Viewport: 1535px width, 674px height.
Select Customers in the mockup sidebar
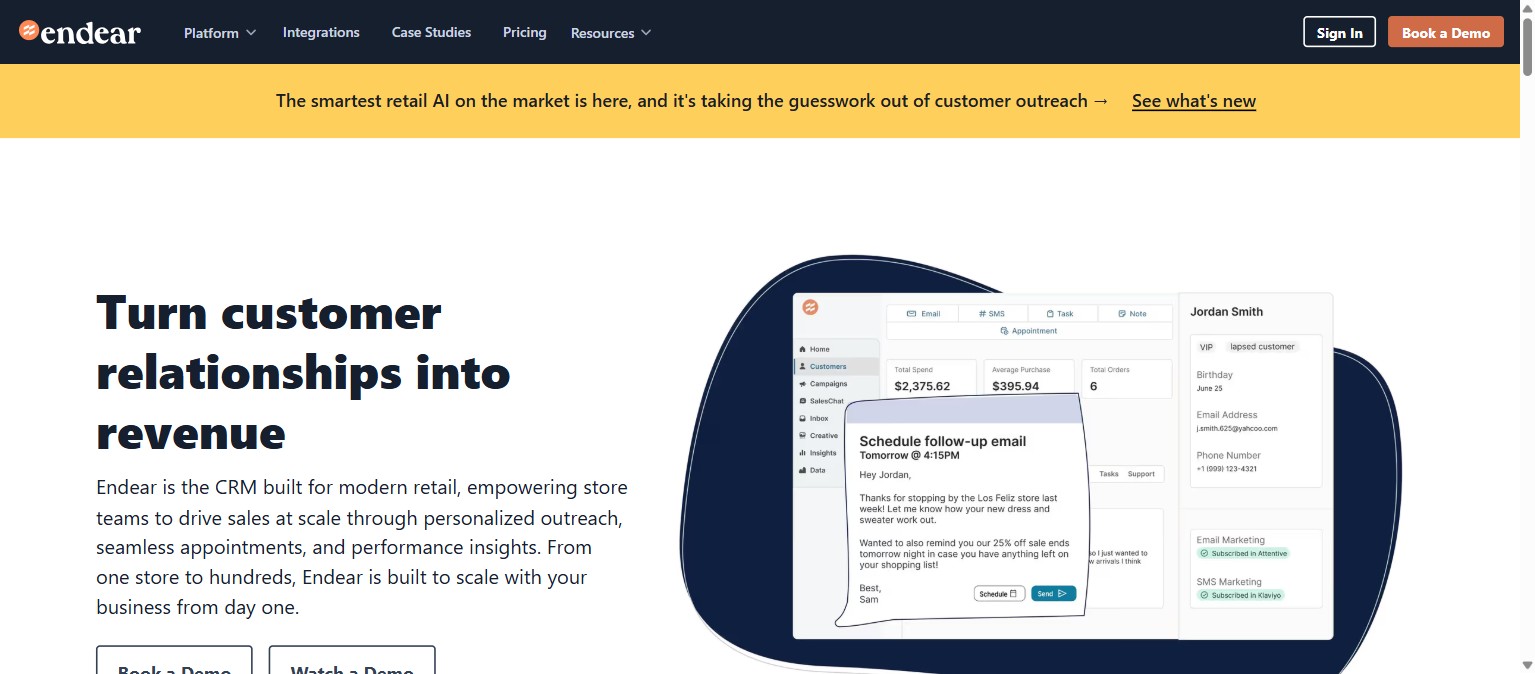pyautogui.click(x=837, y=366)
